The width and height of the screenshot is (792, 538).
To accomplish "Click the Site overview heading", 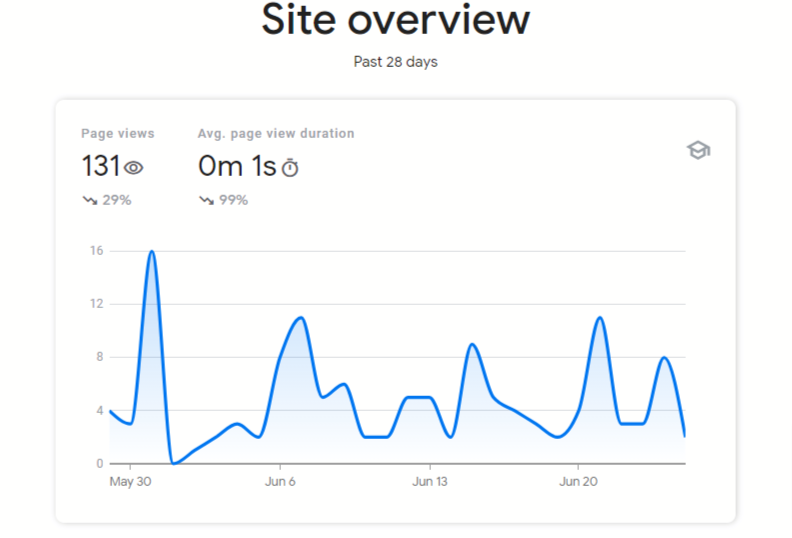I will (x=395, y=20).
